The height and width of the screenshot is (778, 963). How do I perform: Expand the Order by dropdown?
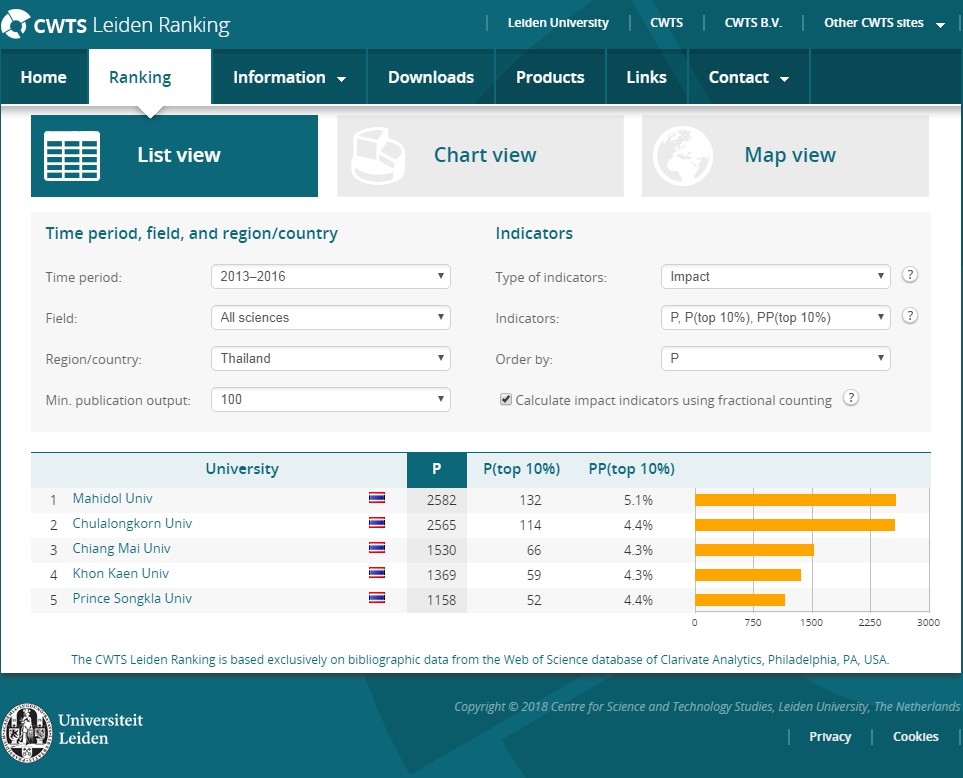point(775,358)
